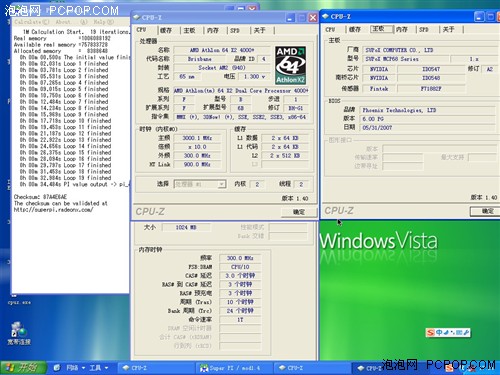Click the moon half-width icon on the IME bar
The width and height of the screenshot is (500, 375).
(x=446, y=332)
